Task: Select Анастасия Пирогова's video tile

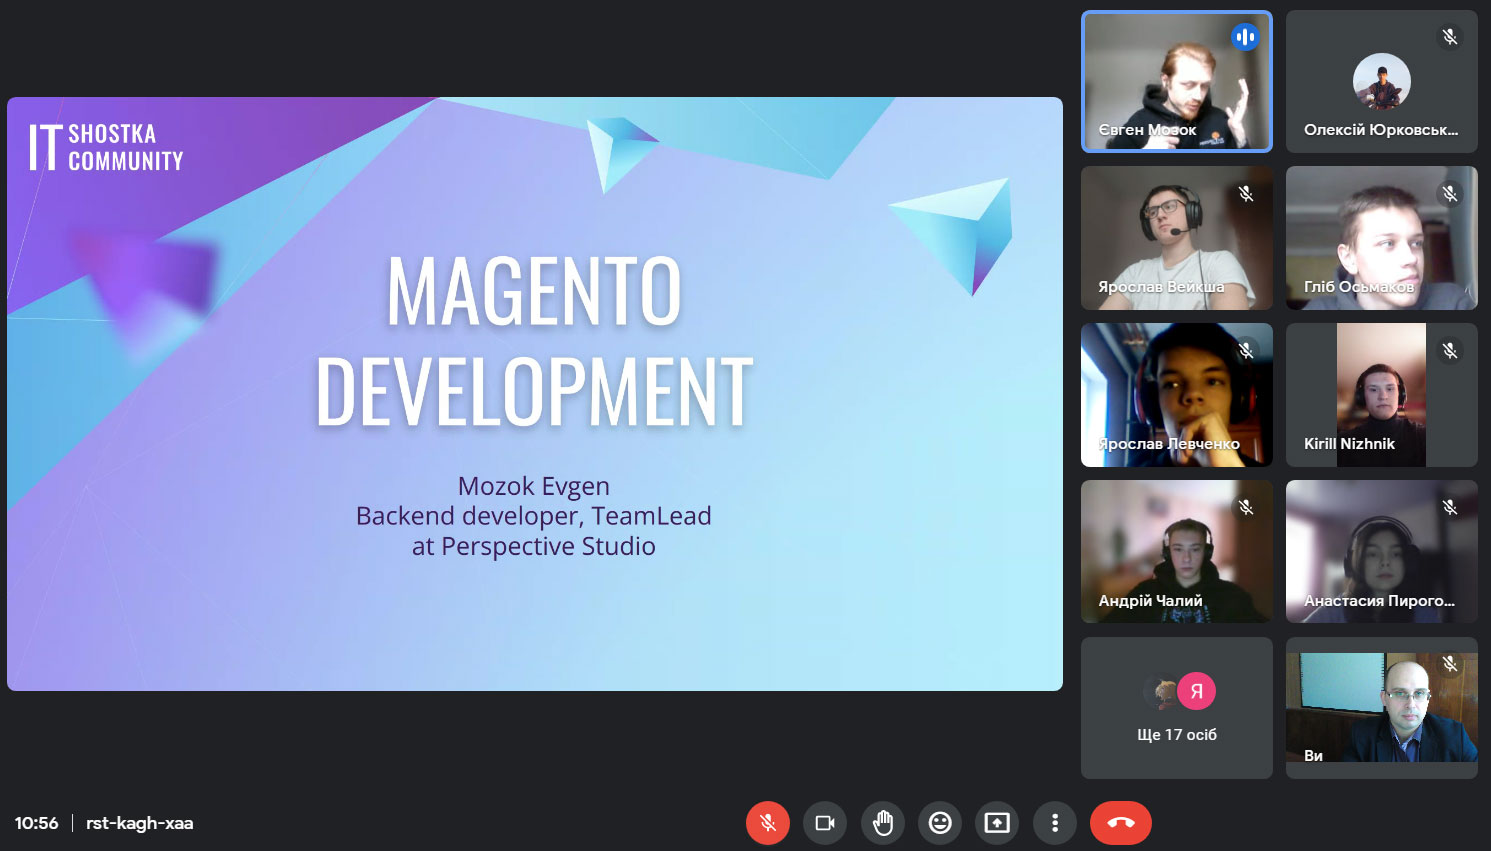Action: coord(1382,552)
